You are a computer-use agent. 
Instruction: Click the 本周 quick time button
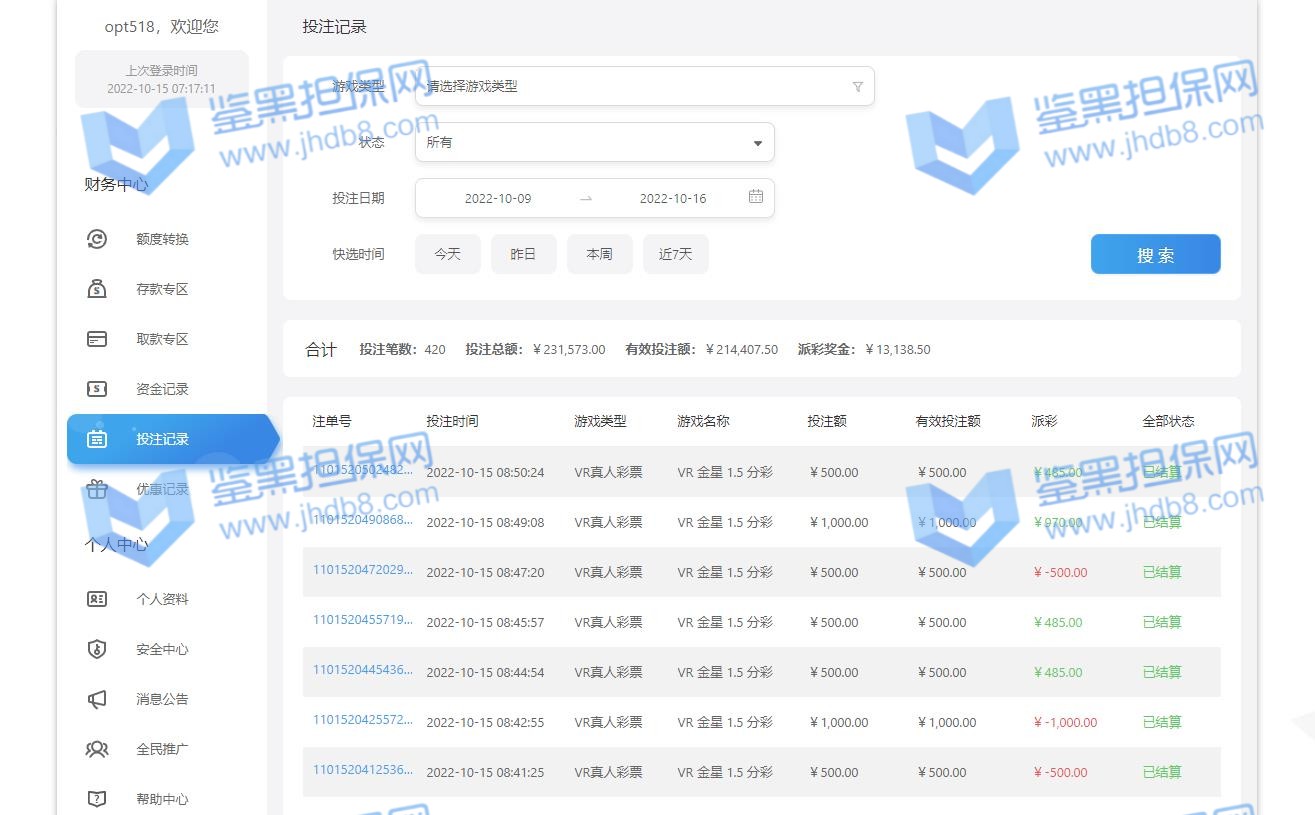click(x=599, y=254)
